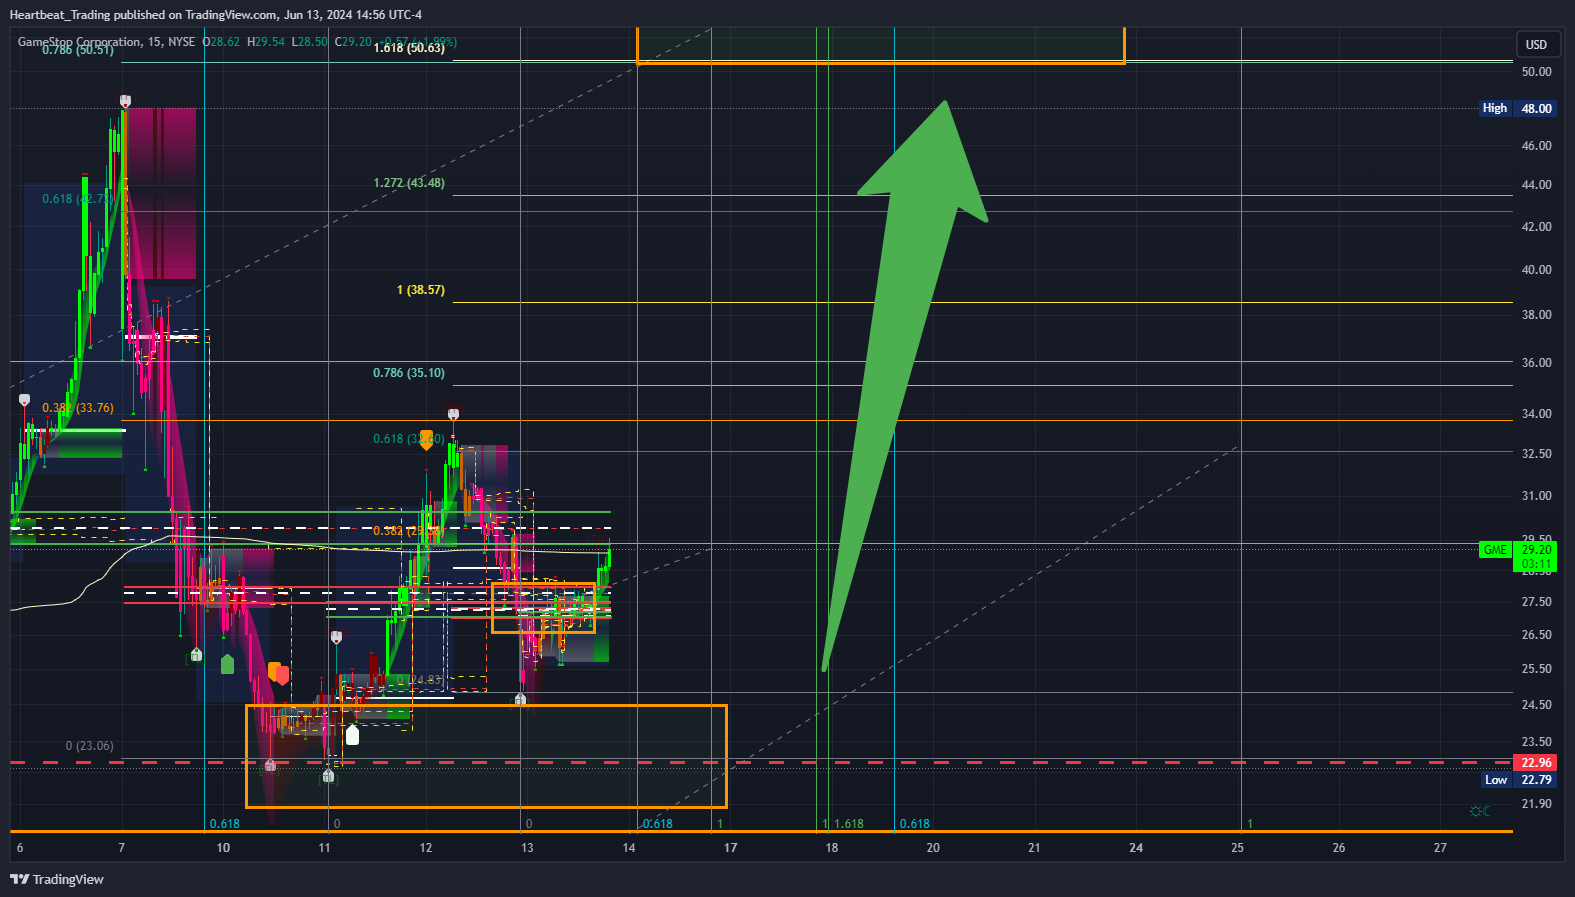Click the 26.50 price scale value
1575x897 pixels.
(x=1536, y=635)
